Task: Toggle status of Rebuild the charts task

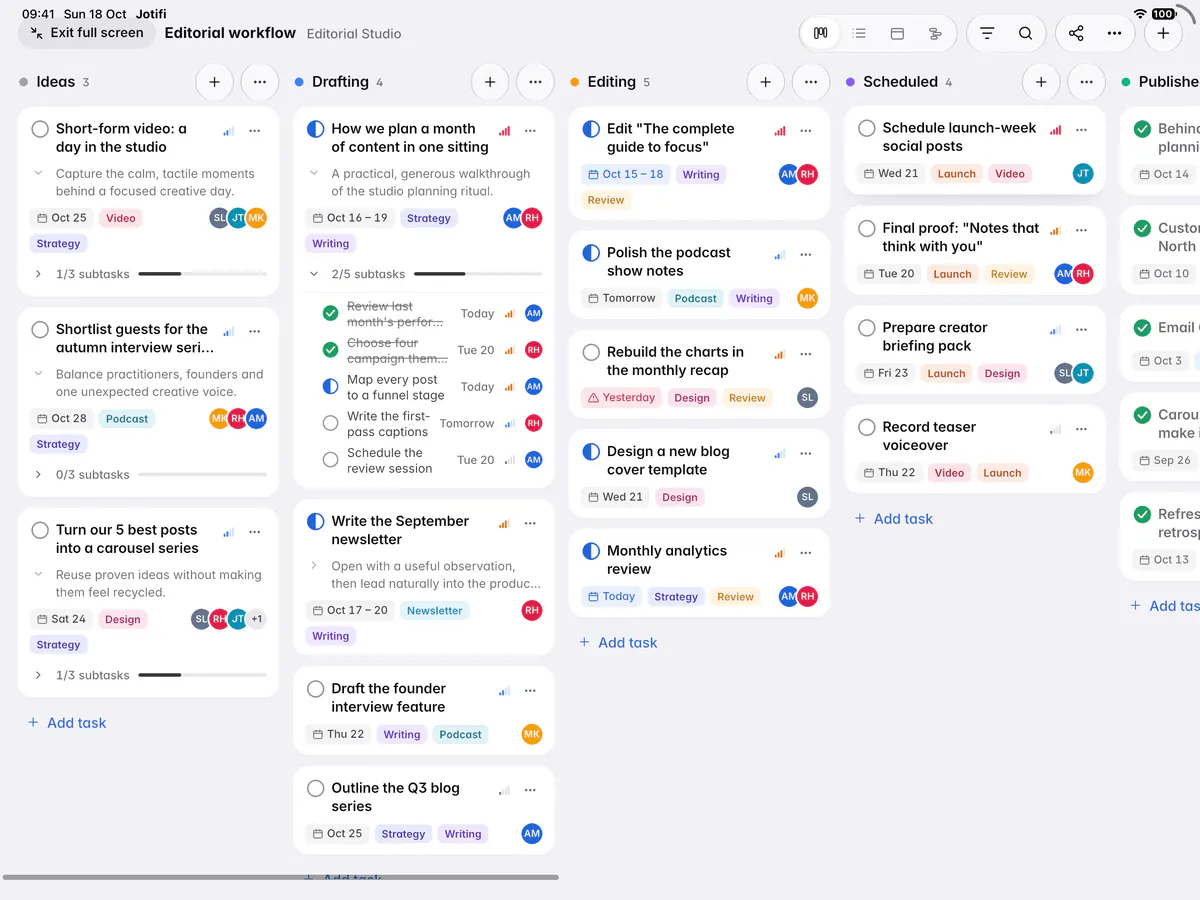Action: coord(591,352)
